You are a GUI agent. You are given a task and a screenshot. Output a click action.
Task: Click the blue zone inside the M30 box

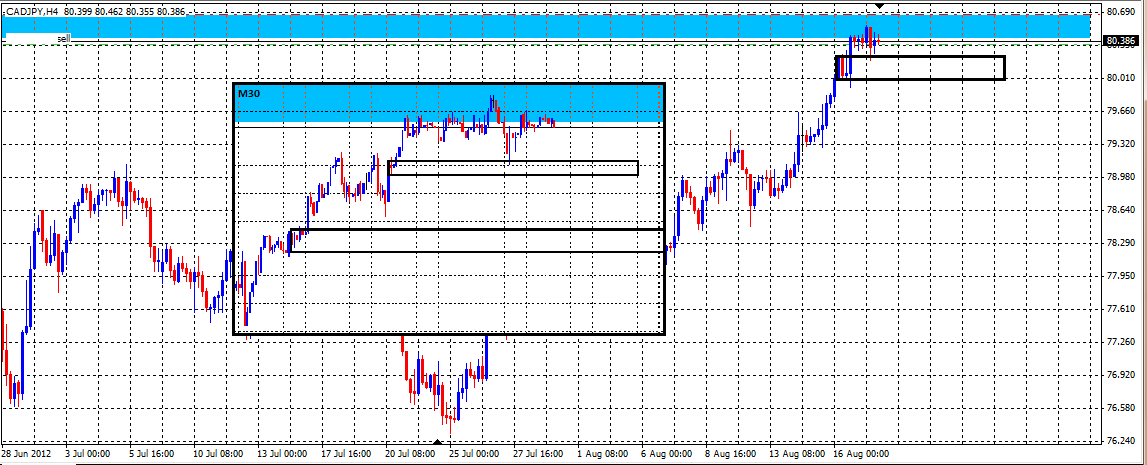448,103
